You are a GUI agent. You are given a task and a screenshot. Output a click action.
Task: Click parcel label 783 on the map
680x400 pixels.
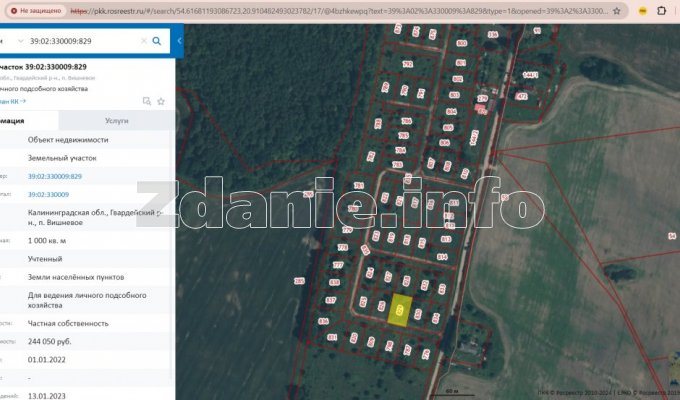pyautogui.click(x=397, y=164)
